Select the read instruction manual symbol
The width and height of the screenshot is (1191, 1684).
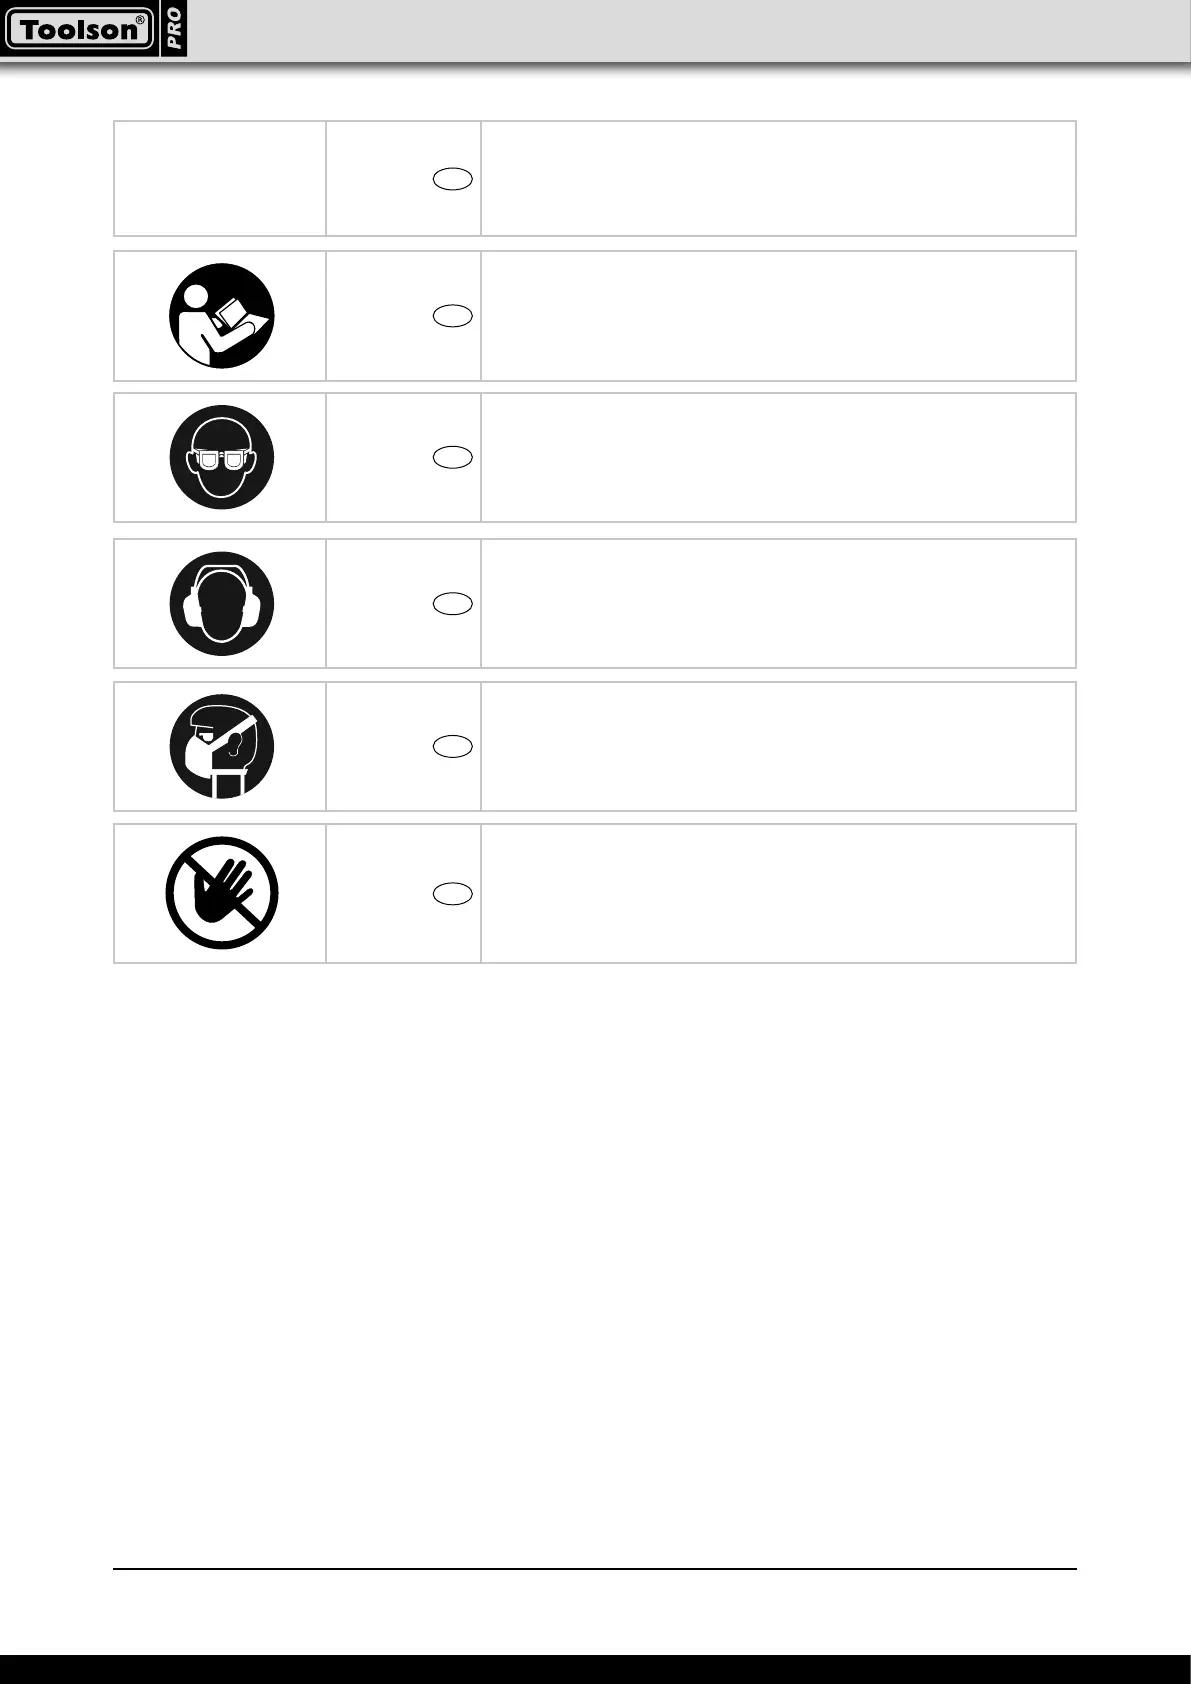tap(221, 316)
